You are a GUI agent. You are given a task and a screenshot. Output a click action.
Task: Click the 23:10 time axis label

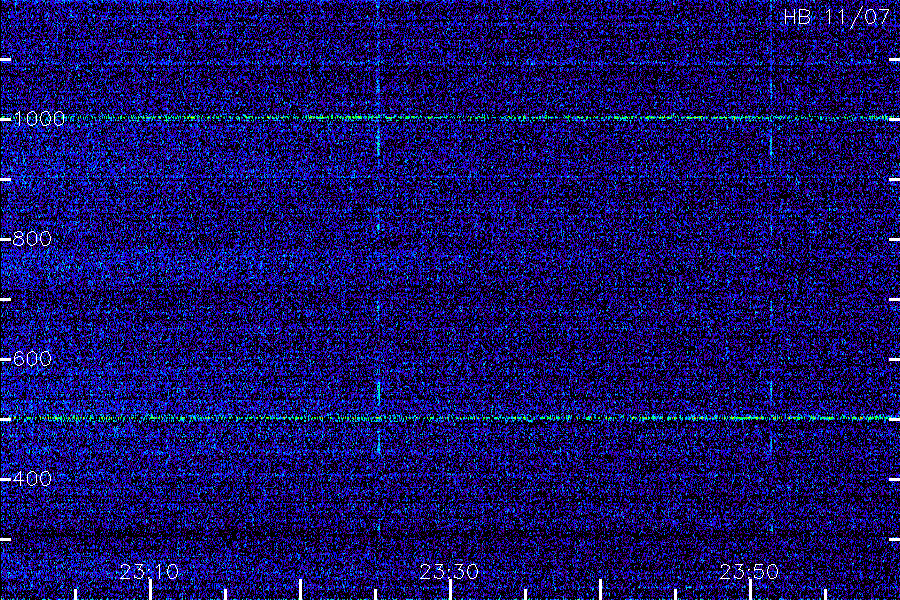149,571
